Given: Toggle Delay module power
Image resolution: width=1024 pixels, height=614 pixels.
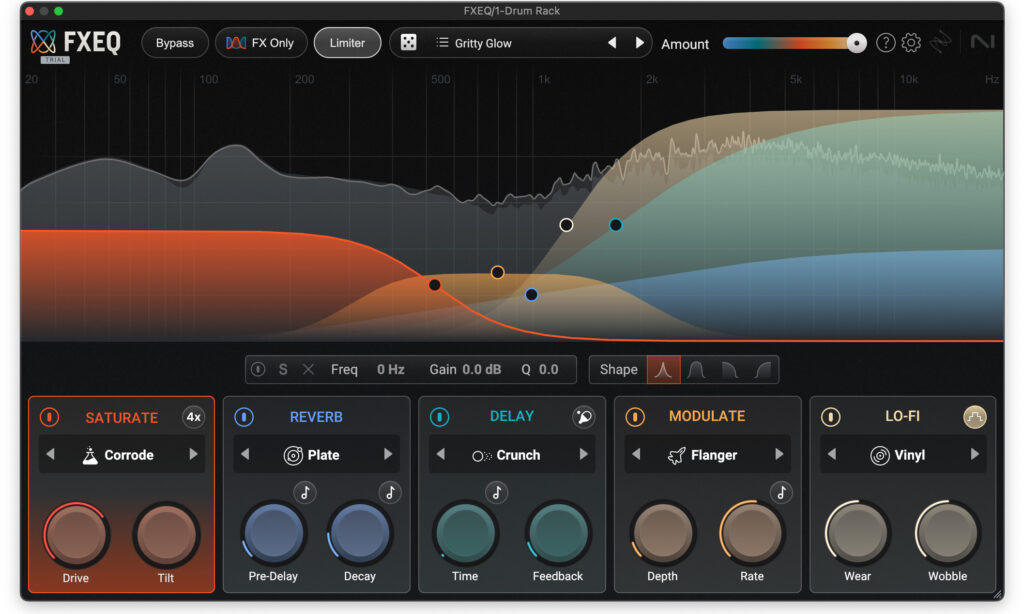Looking at the screenshot, I should 440,417.
